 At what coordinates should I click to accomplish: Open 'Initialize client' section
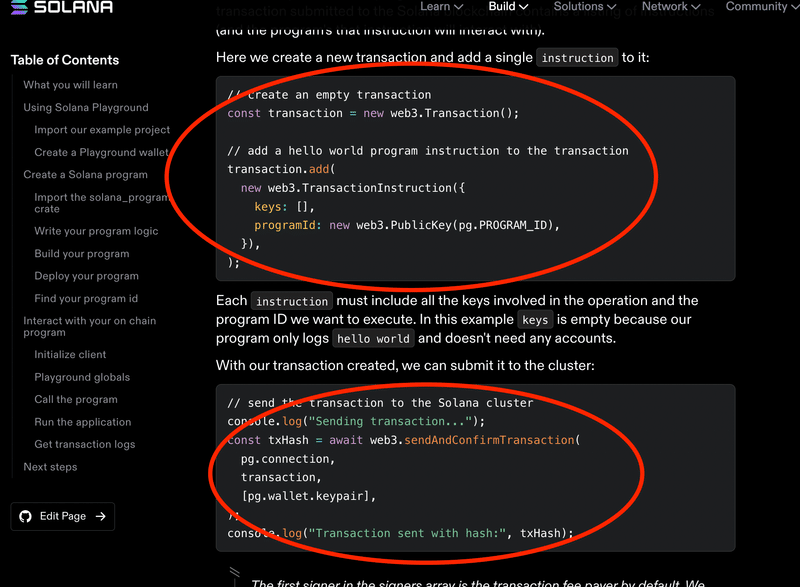pos(70,354)
